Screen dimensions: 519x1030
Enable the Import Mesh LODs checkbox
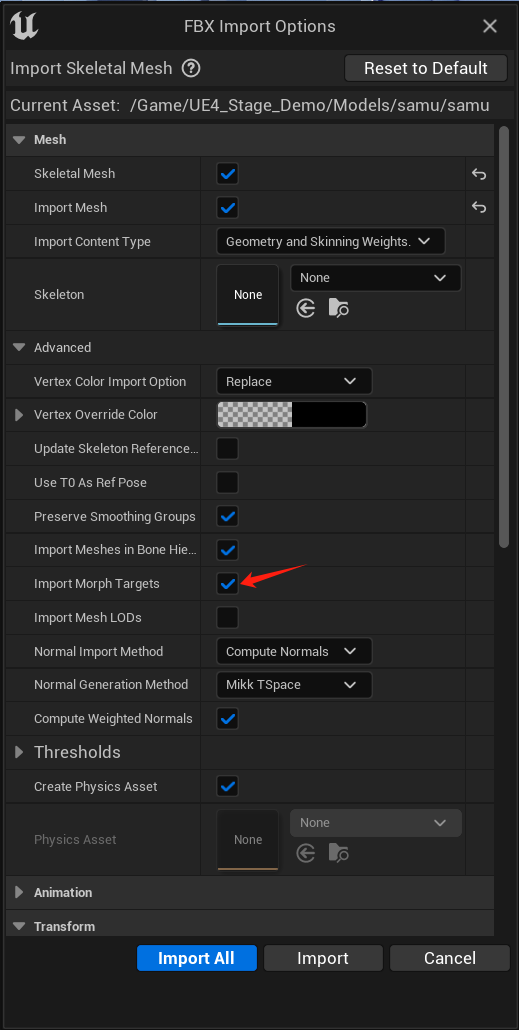(x=227, y=617)
